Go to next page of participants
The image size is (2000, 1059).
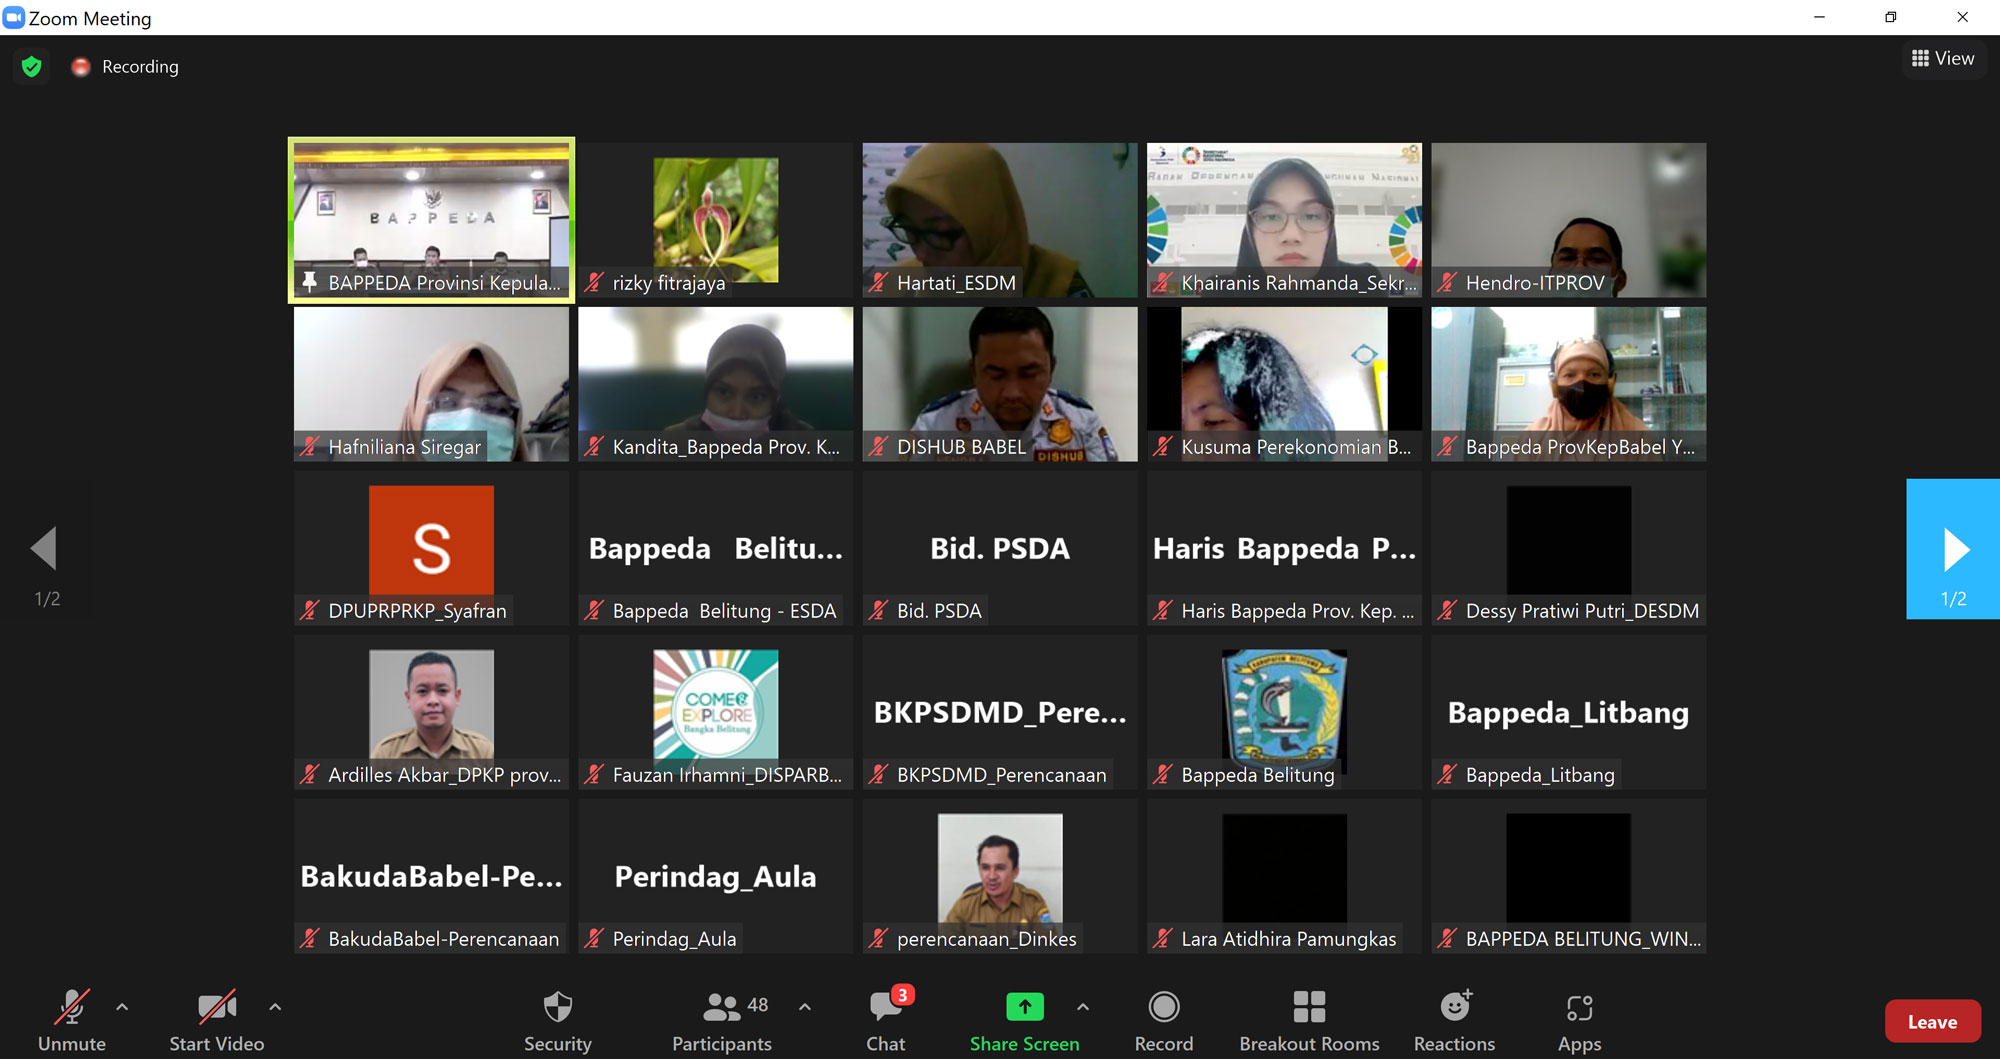click(1953, 549)
